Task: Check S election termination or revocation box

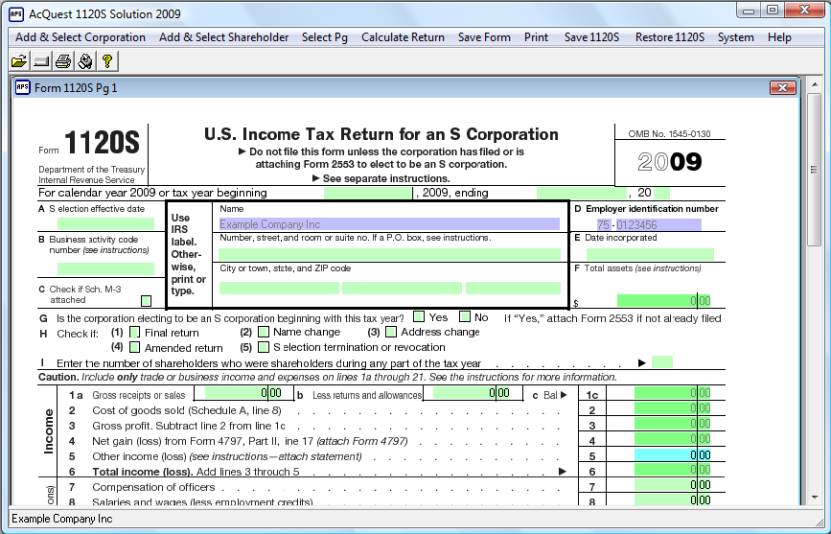Action: (x=263, y=347)
